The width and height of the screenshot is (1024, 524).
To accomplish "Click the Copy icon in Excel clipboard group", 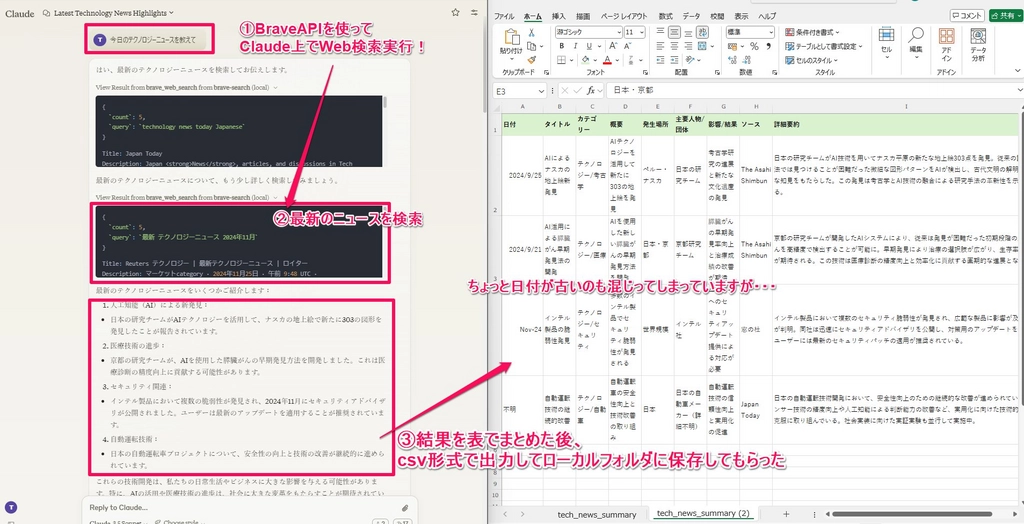I will click(x=532, y=46).
